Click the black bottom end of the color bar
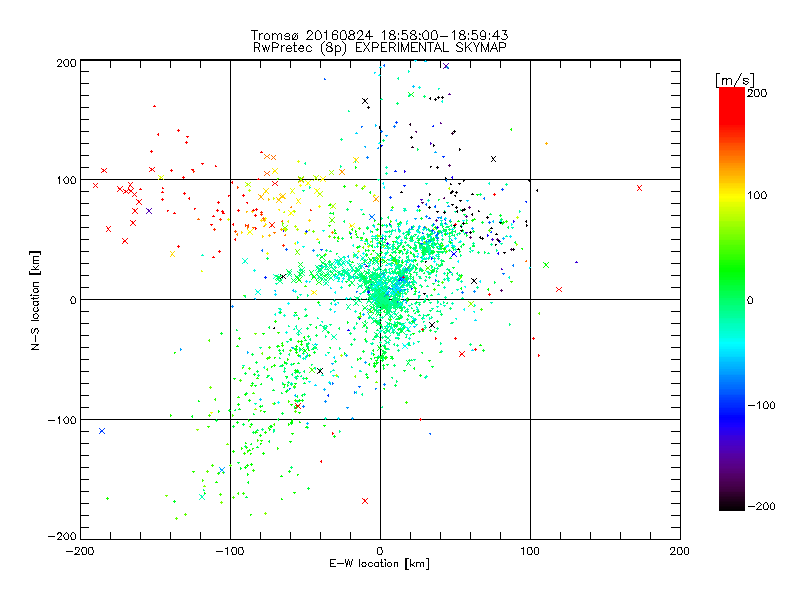800x600 pixels. (732, 503)
